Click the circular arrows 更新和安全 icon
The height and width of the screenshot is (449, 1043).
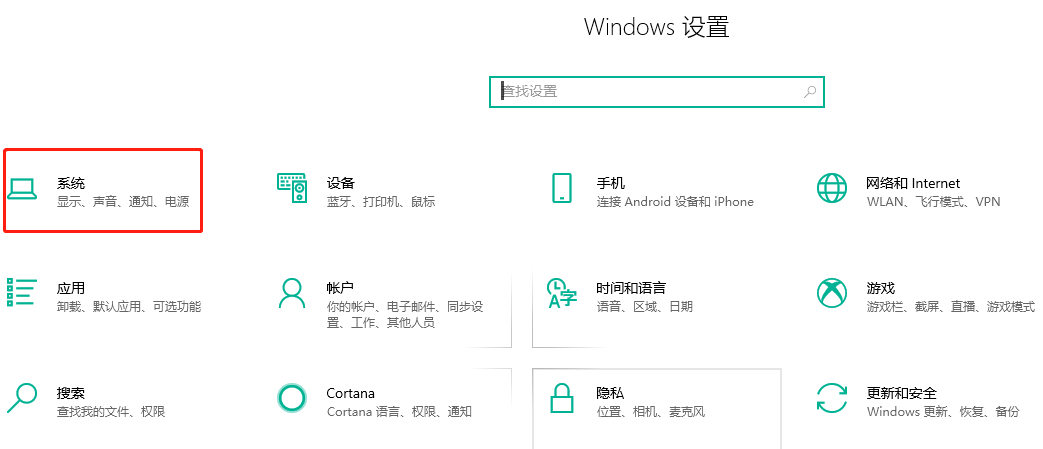(832, 398)
